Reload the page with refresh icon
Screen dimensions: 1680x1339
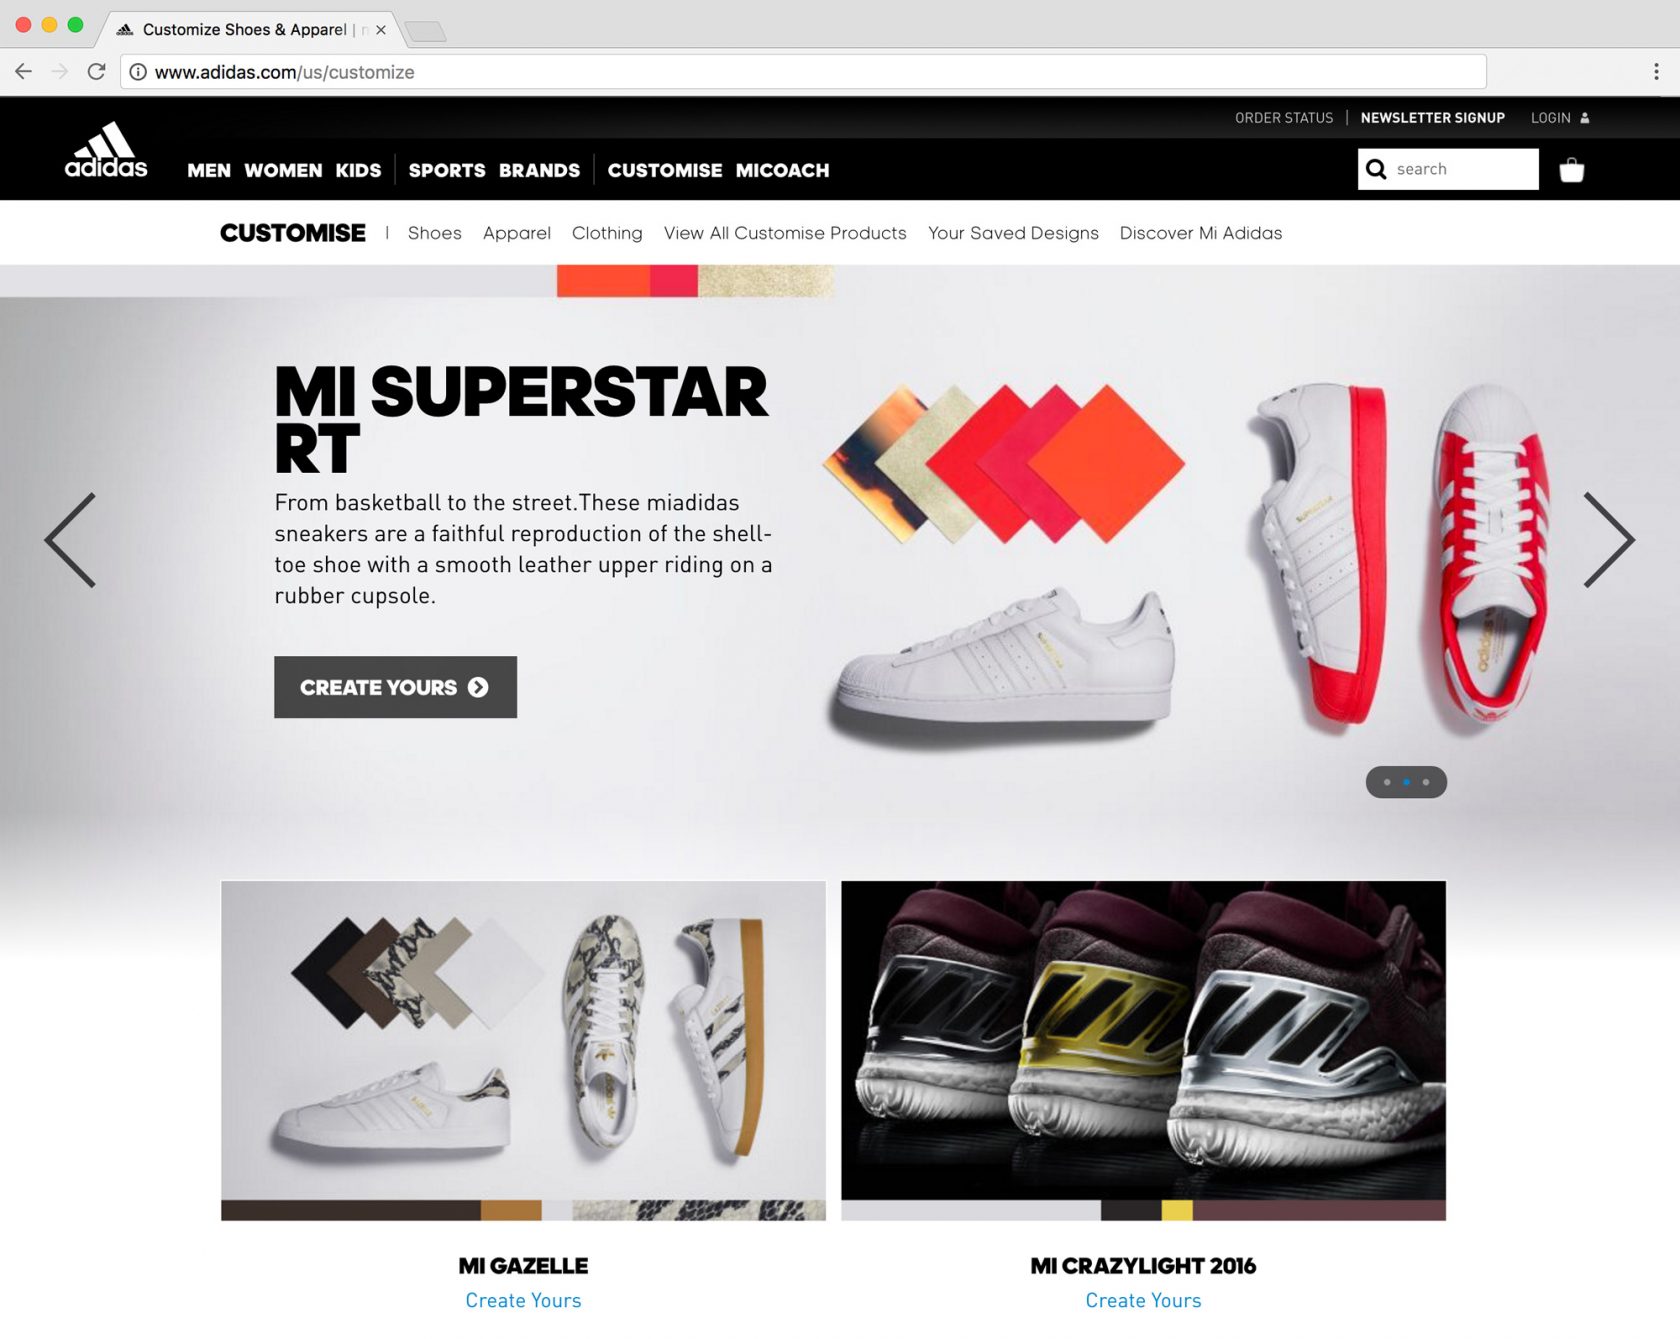[x=96, y=72]
